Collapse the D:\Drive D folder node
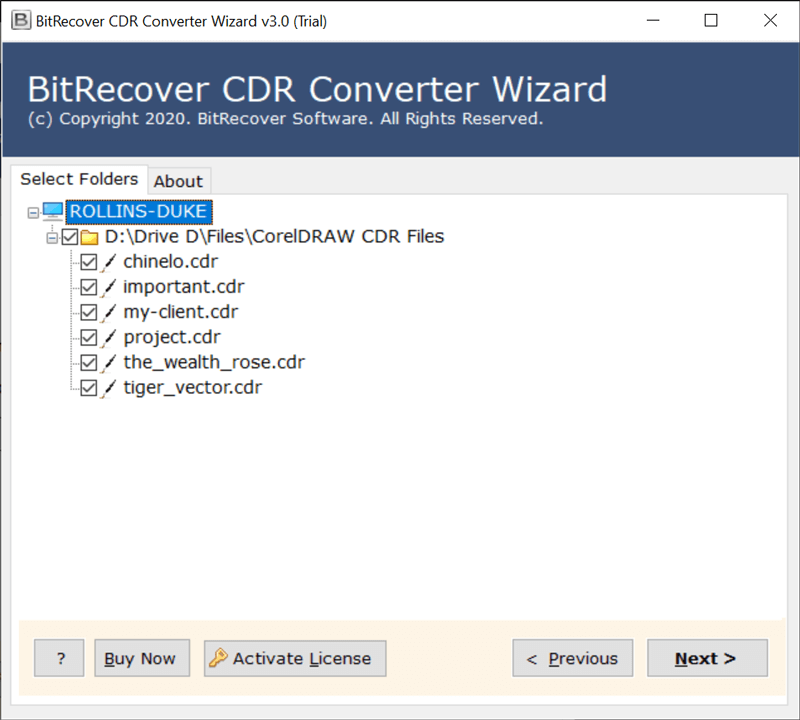Screen dimensions: 800x720 pyautogui.click(x=52, y=237)
